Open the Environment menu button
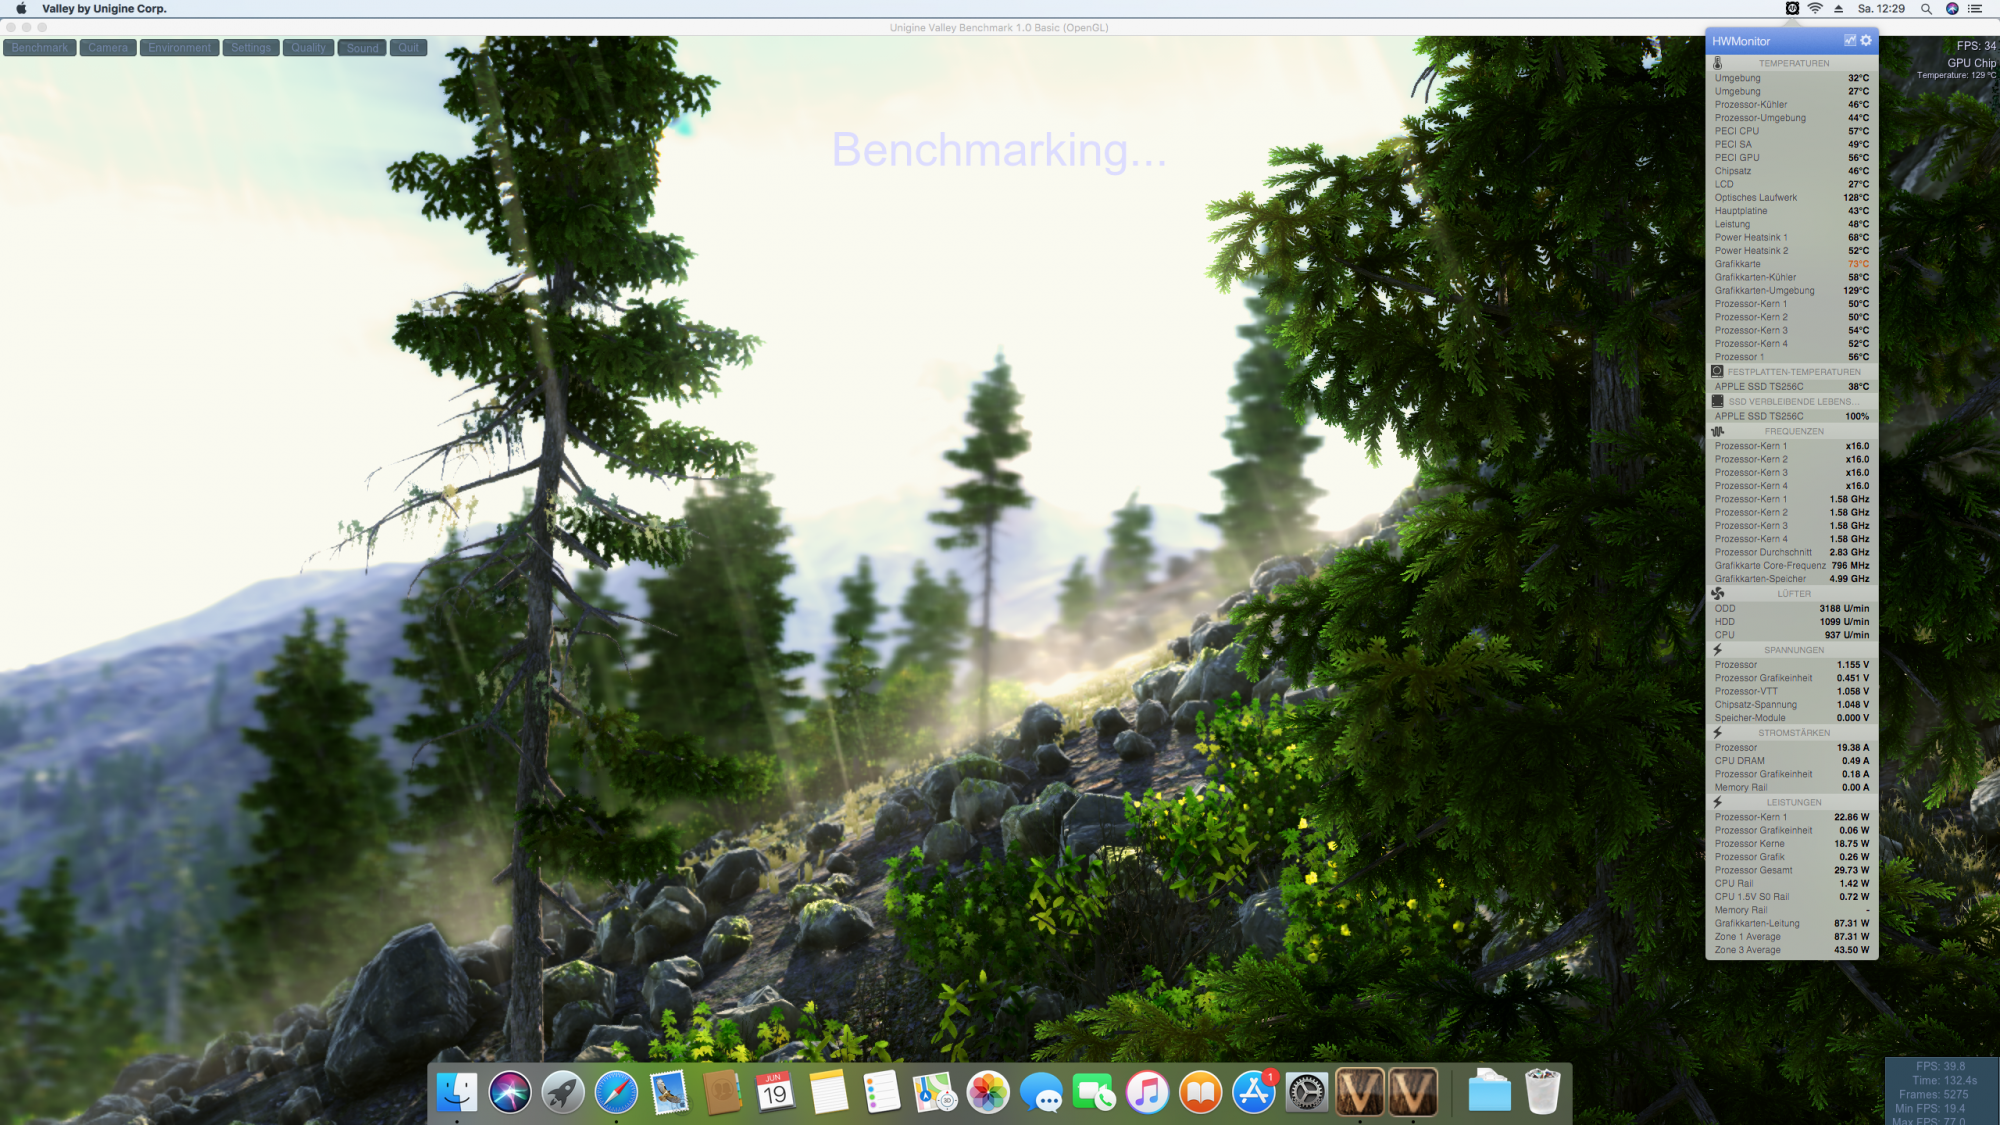The height and width of the screenshot is (1125, 2000). pos(180,48)
